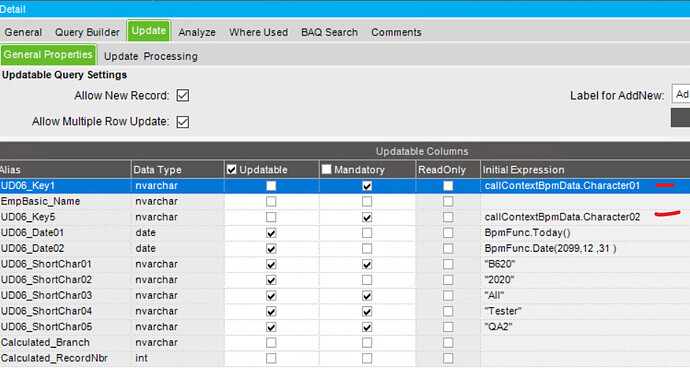
Task: Select the Calculated_Branch alias cell
Action: (x=65, y=342)
